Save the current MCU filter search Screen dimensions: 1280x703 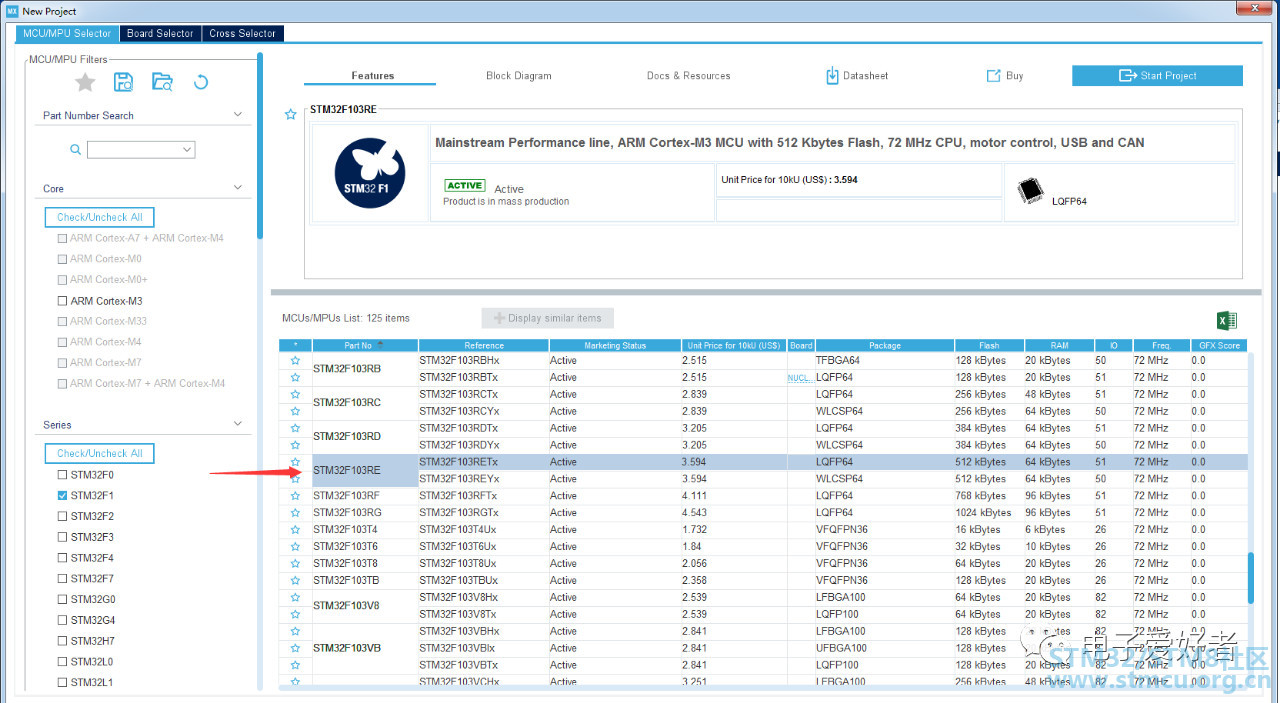click(x=123, y=82)
